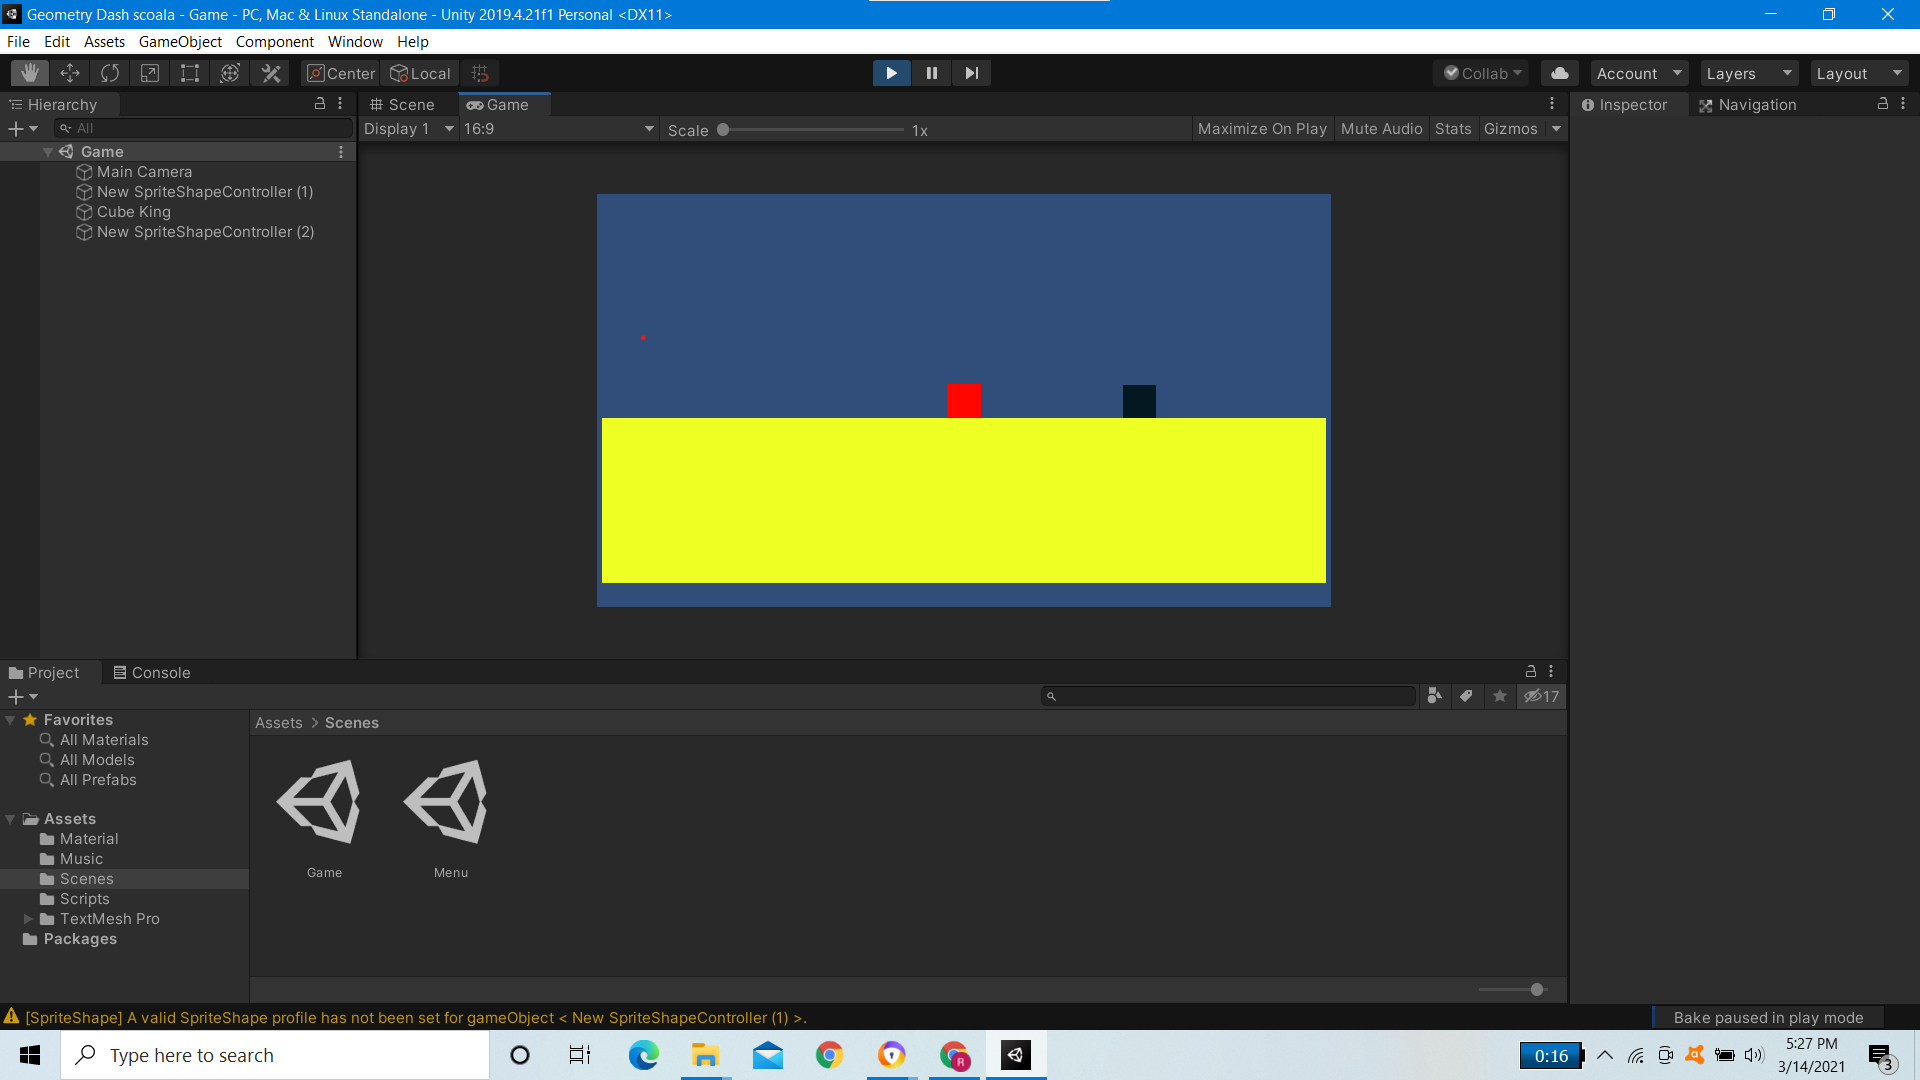Select Menu scene asset thumbnail
Screen dimensions: 1920x1080
click(446, 802)
